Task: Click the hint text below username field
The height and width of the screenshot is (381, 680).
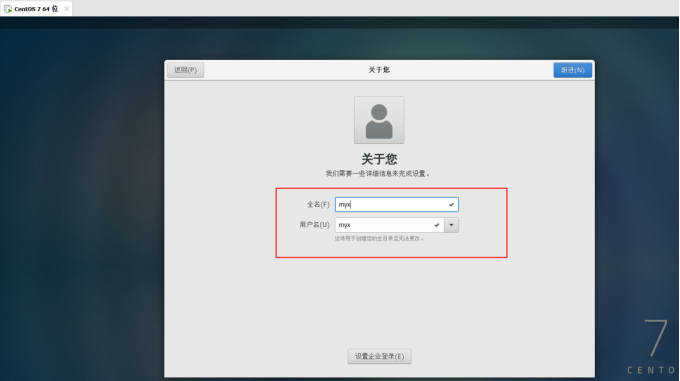Action: (379, 238)
